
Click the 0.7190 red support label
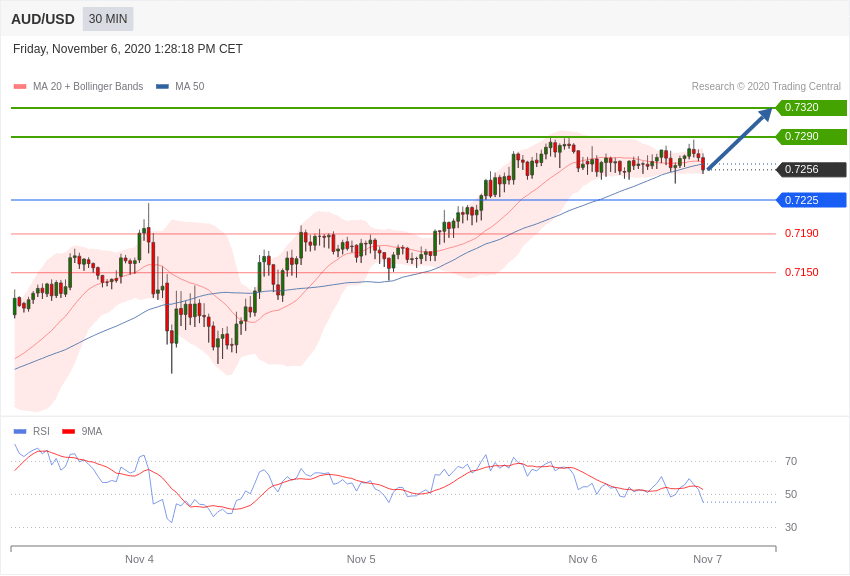[802, 234]
